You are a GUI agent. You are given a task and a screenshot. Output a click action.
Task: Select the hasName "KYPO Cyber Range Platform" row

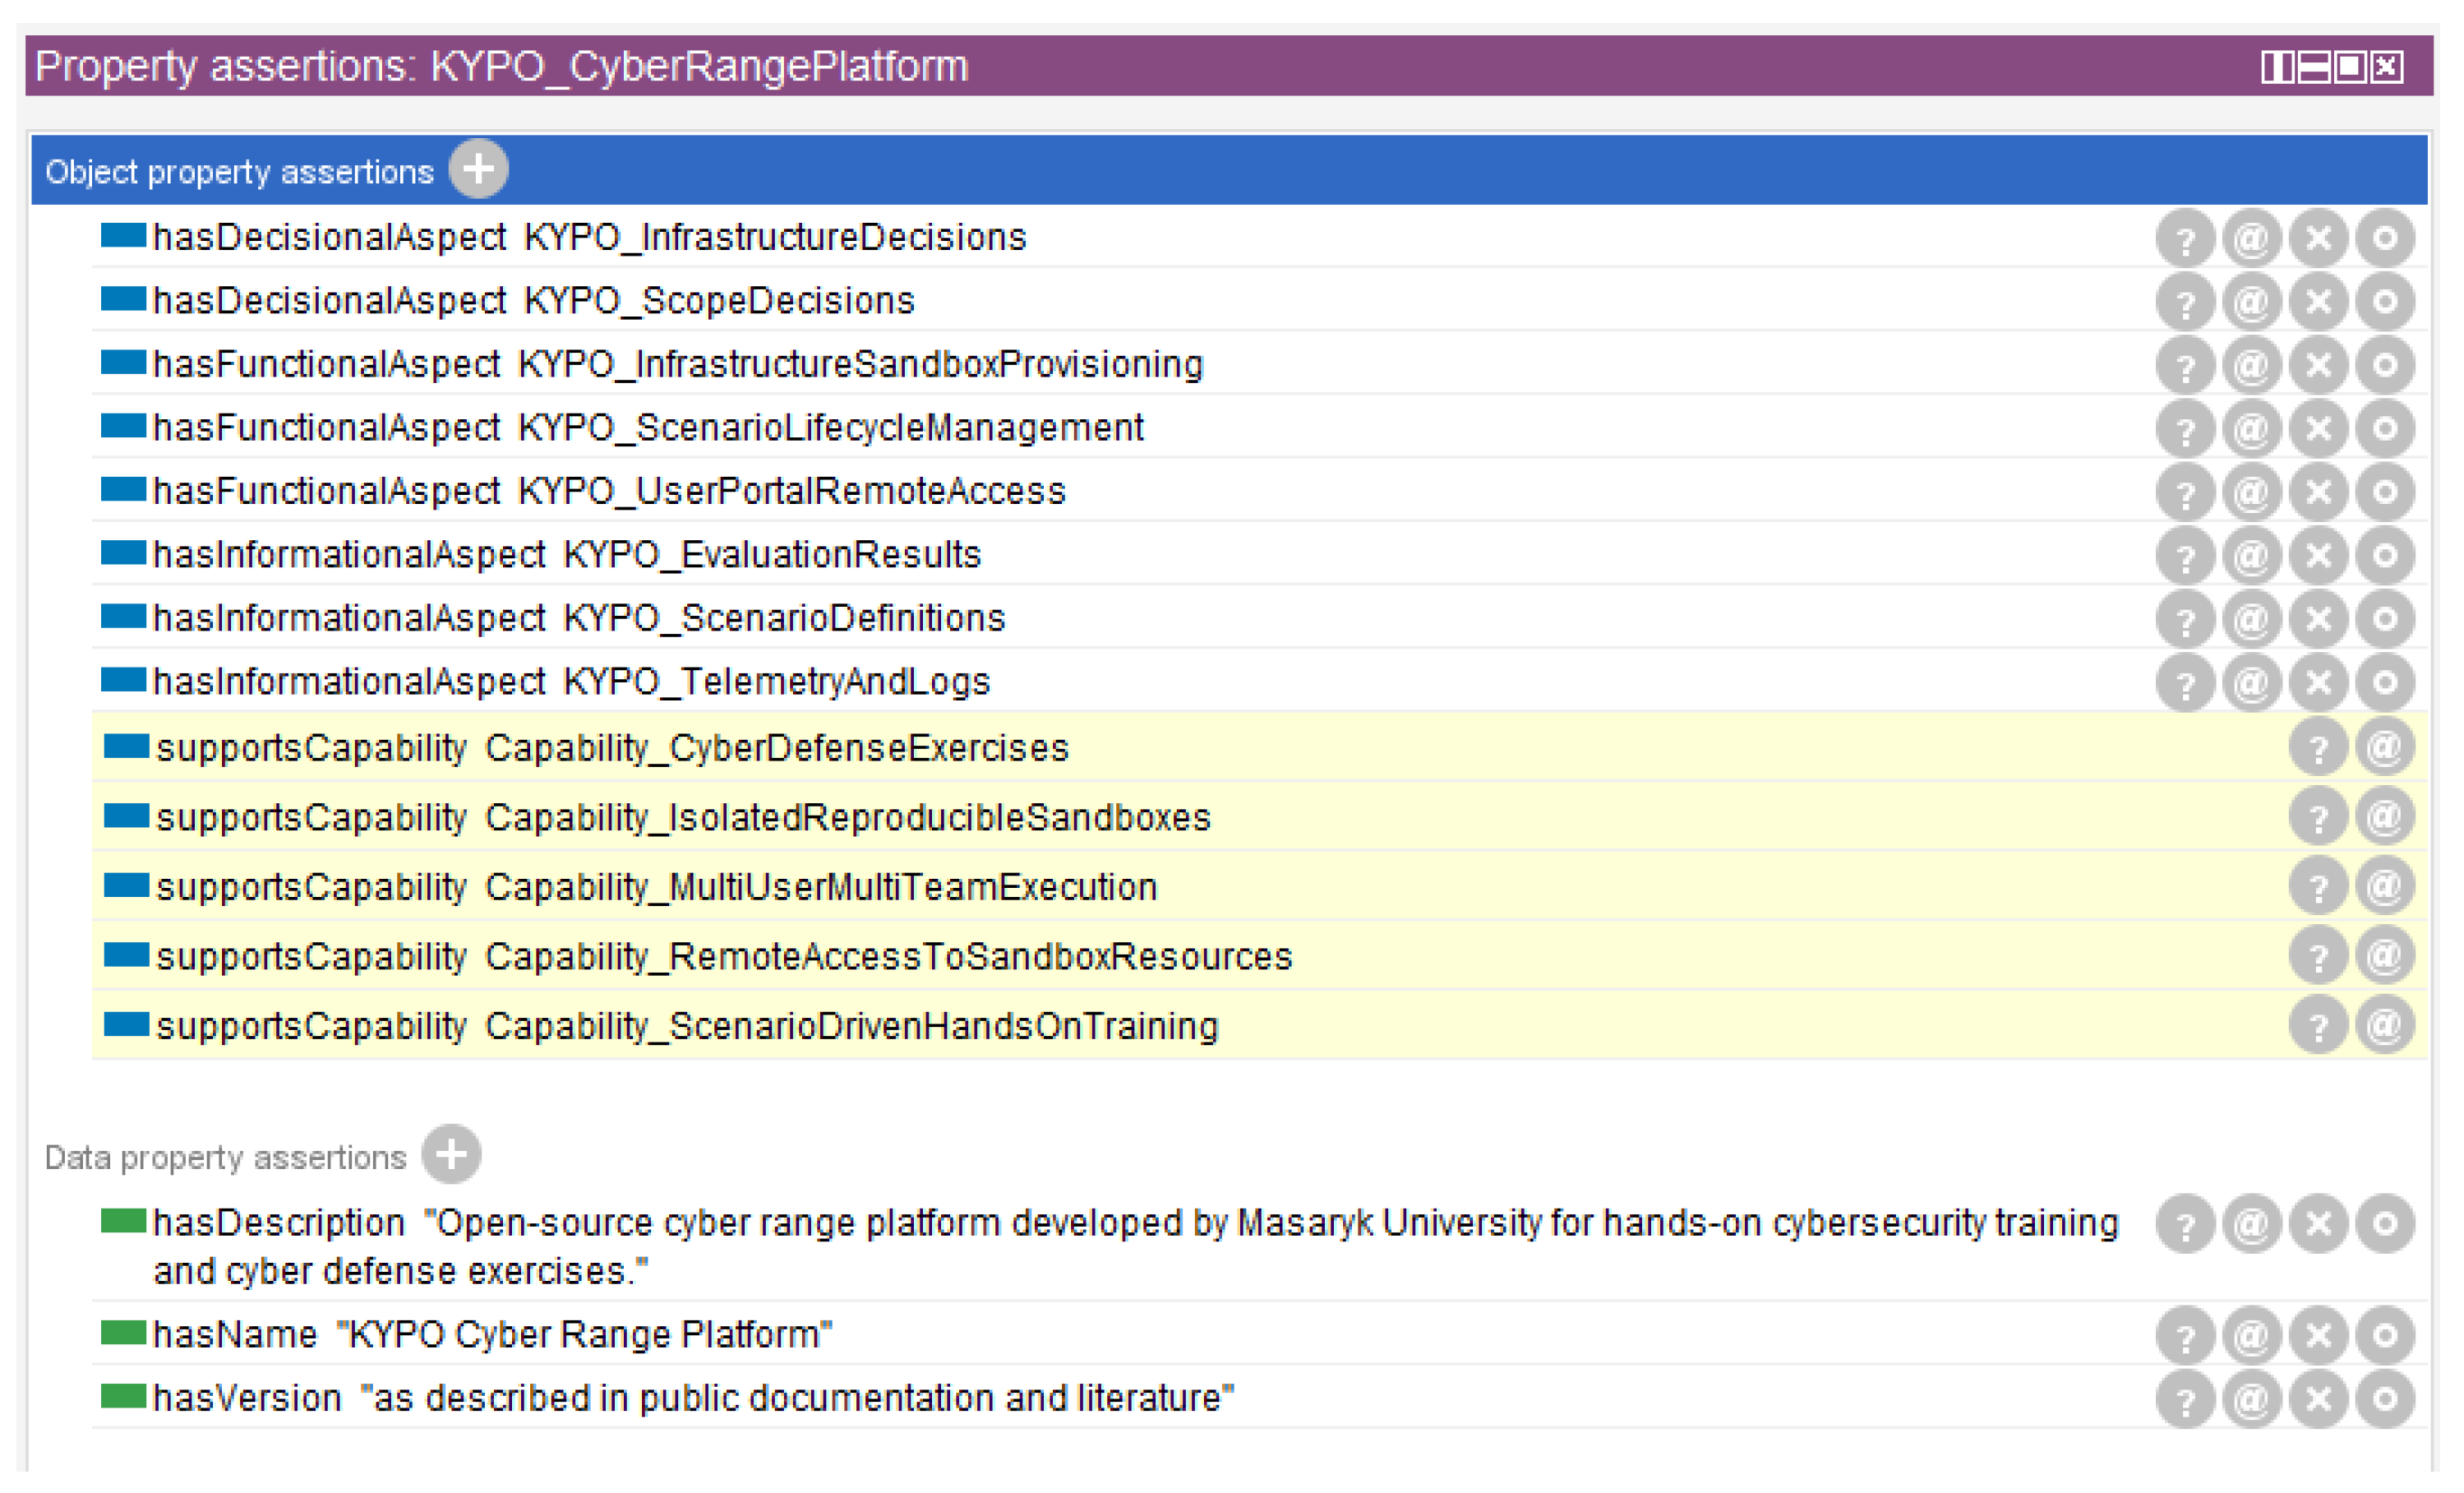click(x=1259, y=1335)
